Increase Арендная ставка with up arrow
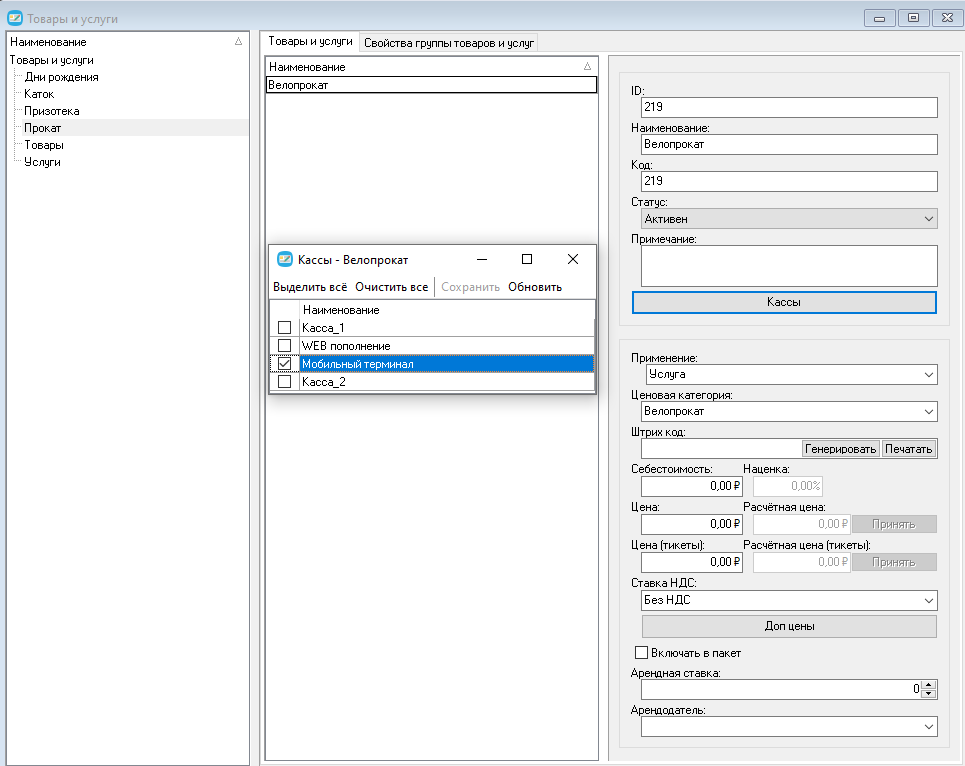 [929, 685]
